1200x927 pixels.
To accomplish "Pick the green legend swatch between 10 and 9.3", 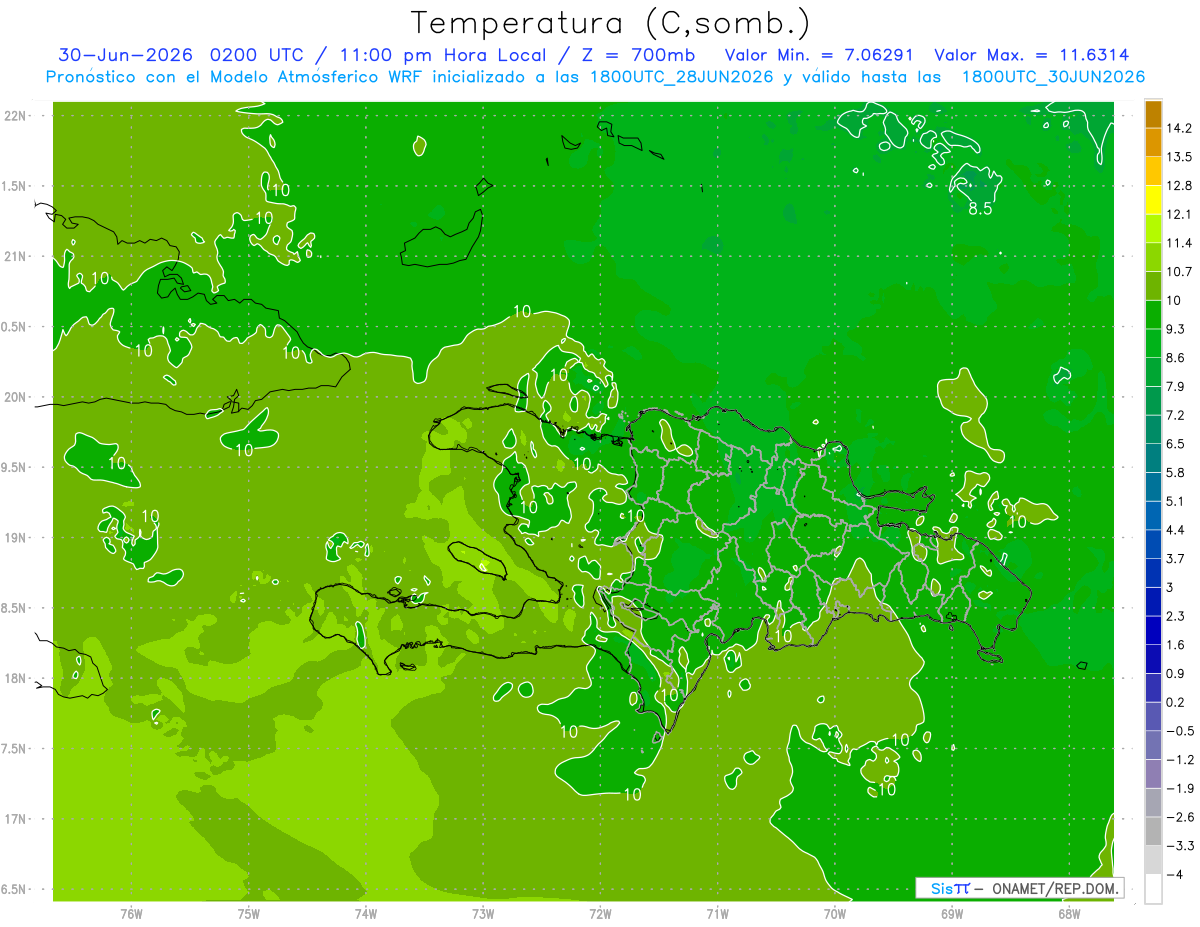I will pyautogui.click(x=1153, y=315).
